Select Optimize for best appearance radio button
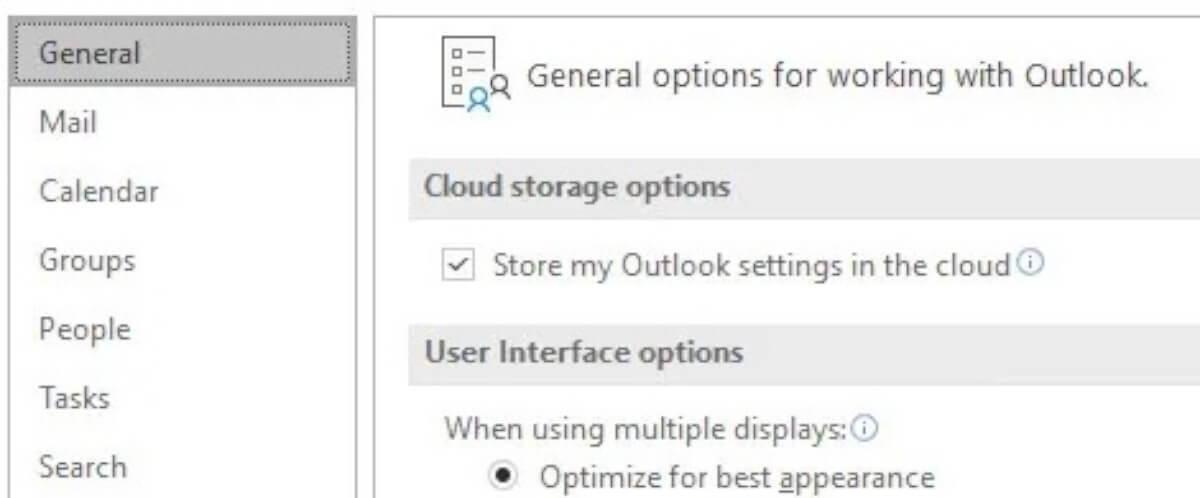 pos(504,477)
